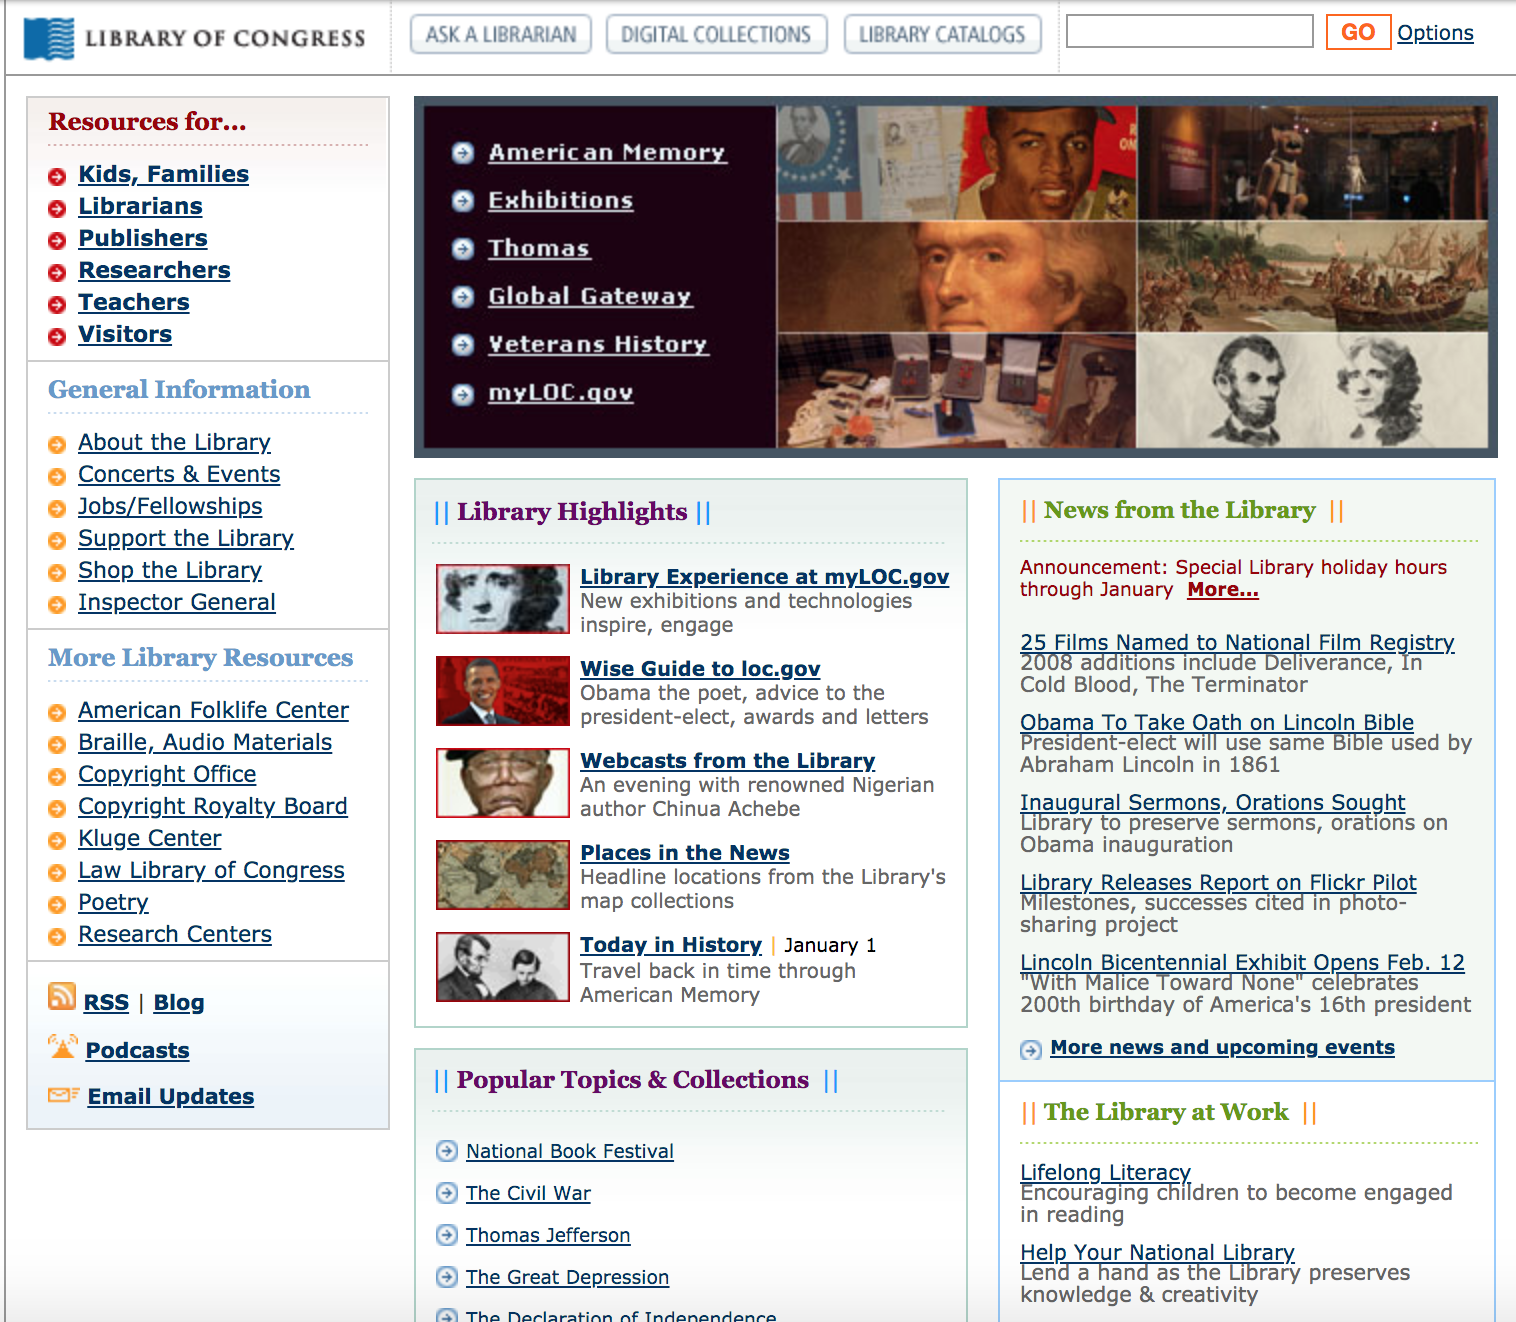This screenshot has width=1516, height=1322.
Task: Click the Places in the News map thumbnail
Action: (503, 875)
